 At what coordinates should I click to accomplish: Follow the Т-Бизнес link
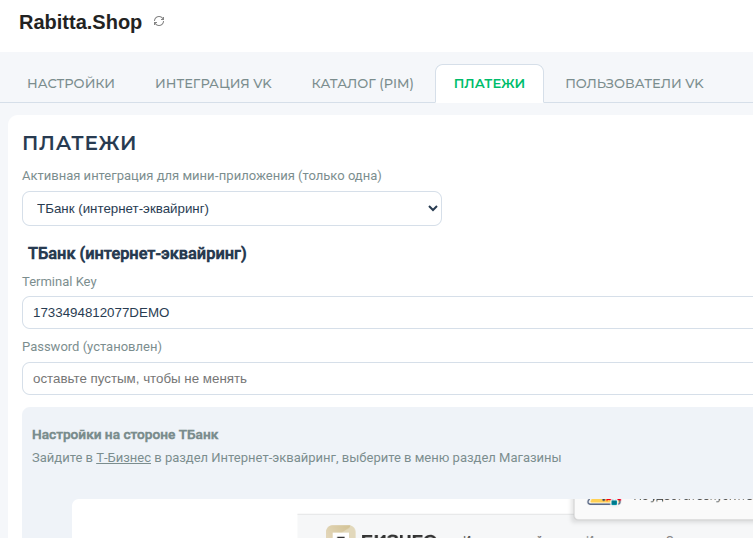pos(123,458)
